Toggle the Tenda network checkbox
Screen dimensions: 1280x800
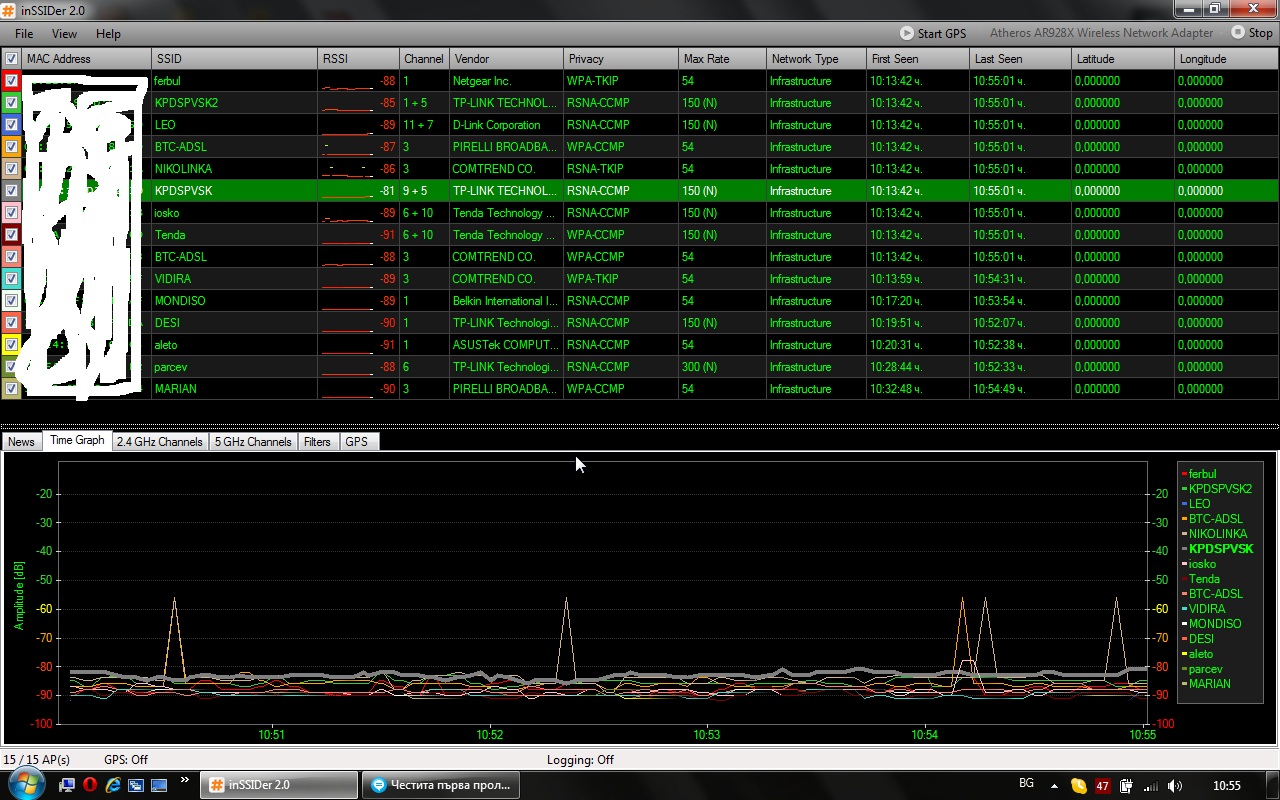tap(11, 235)
